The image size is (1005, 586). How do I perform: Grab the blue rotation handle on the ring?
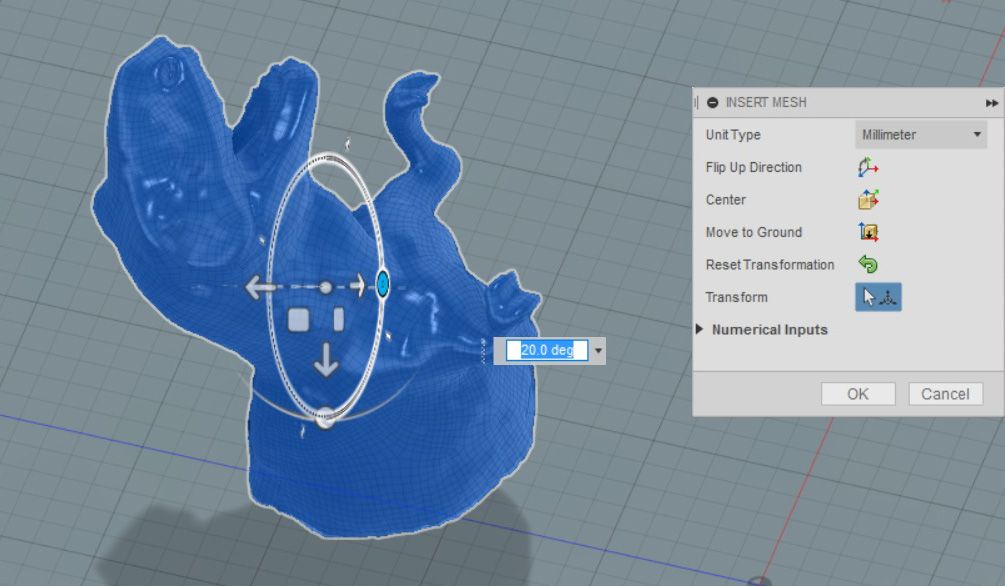(x=383, y=283)
